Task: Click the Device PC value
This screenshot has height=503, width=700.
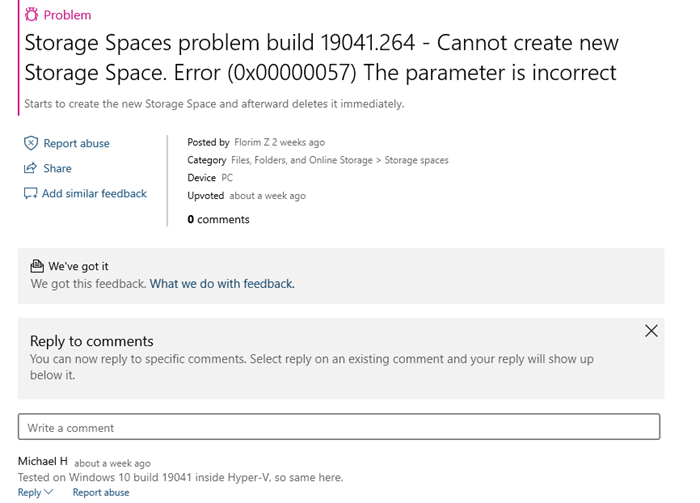Action: [227, 178]
